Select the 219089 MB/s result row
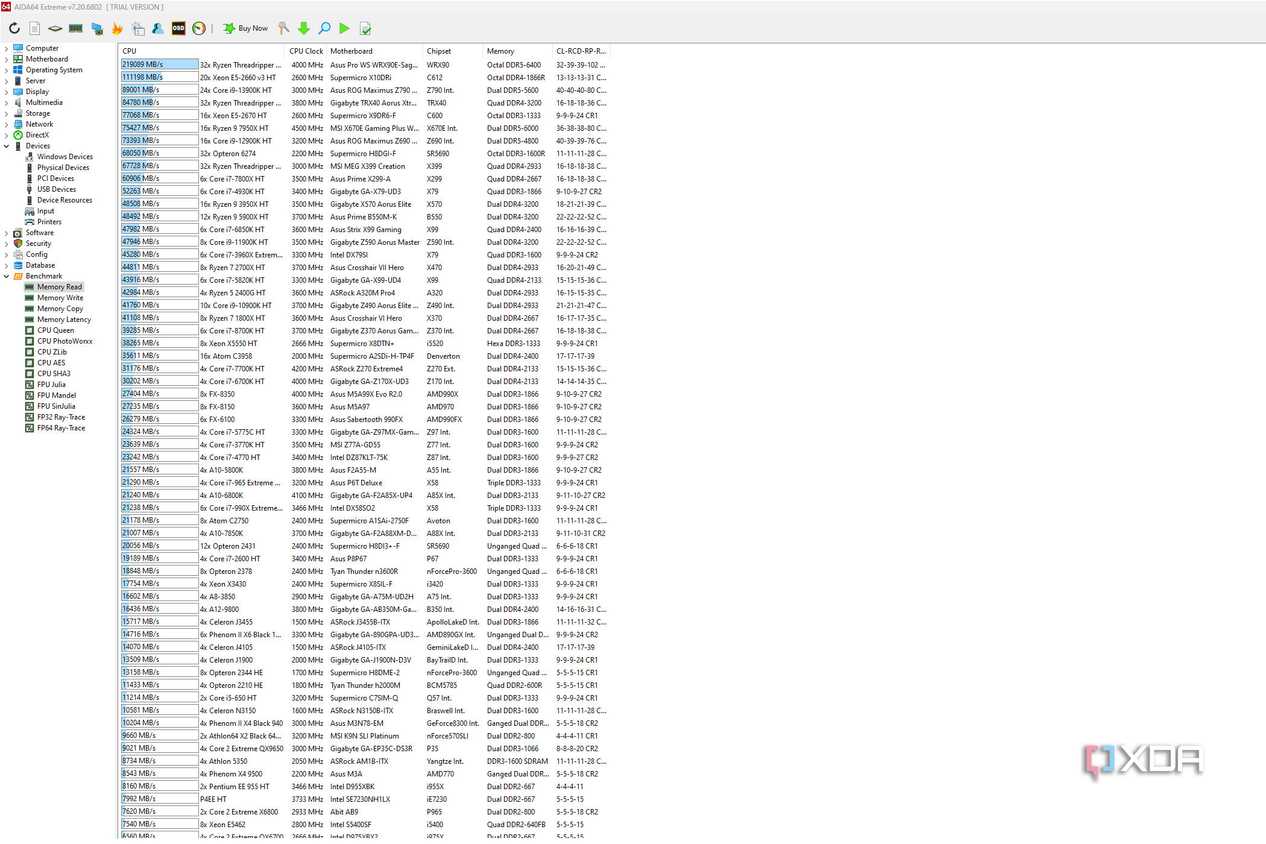The image size is (1266, 844). pos(363,64)
